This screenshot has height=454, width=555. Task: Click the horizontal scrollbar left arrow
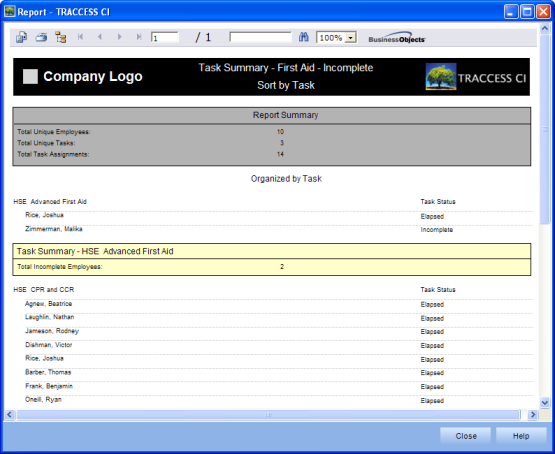click(10, 414)
